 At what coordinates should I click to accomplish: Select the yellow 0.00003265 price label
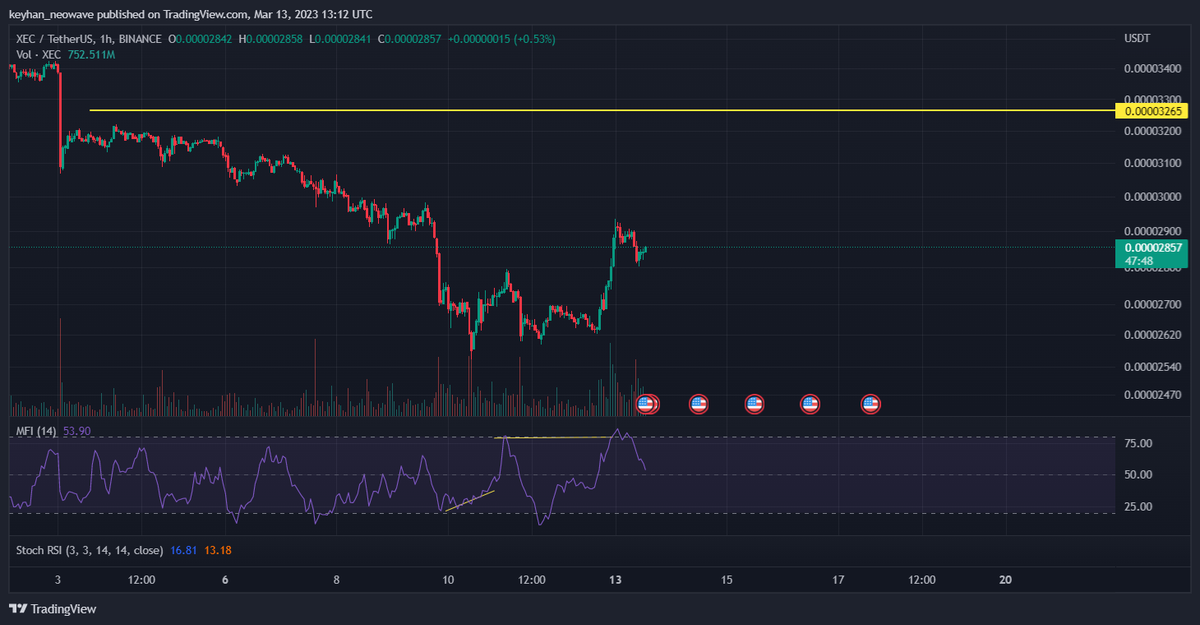[1154, 110]
